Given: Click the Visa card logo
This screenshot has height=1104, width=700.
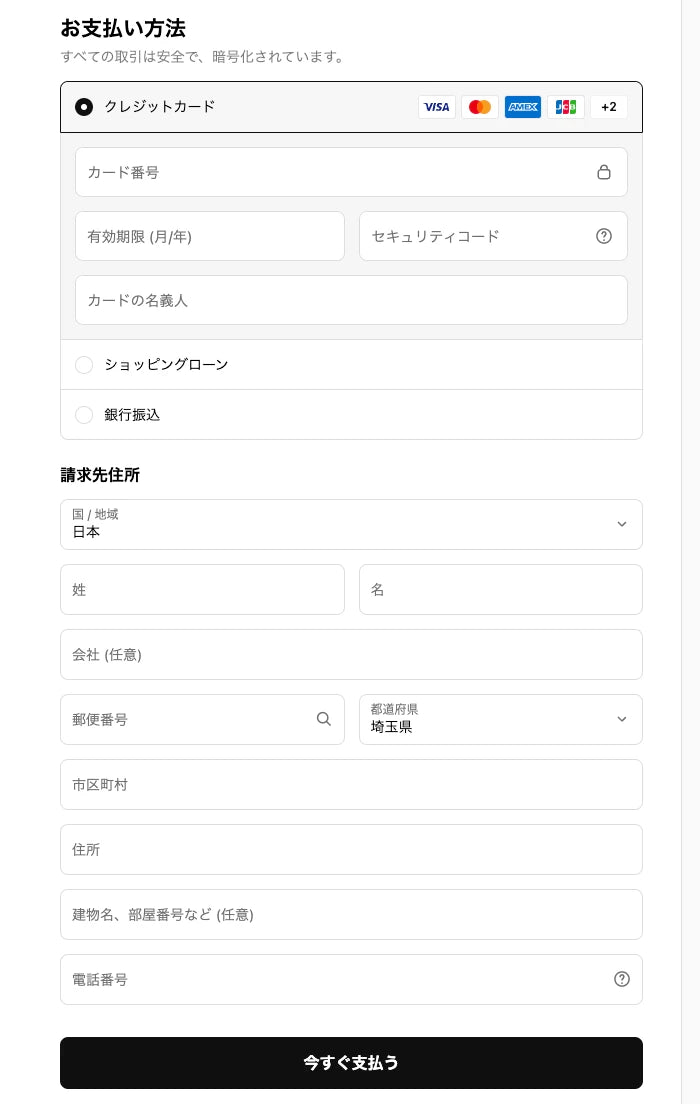Looking at the screenshot, I should (x=437, y=107).
